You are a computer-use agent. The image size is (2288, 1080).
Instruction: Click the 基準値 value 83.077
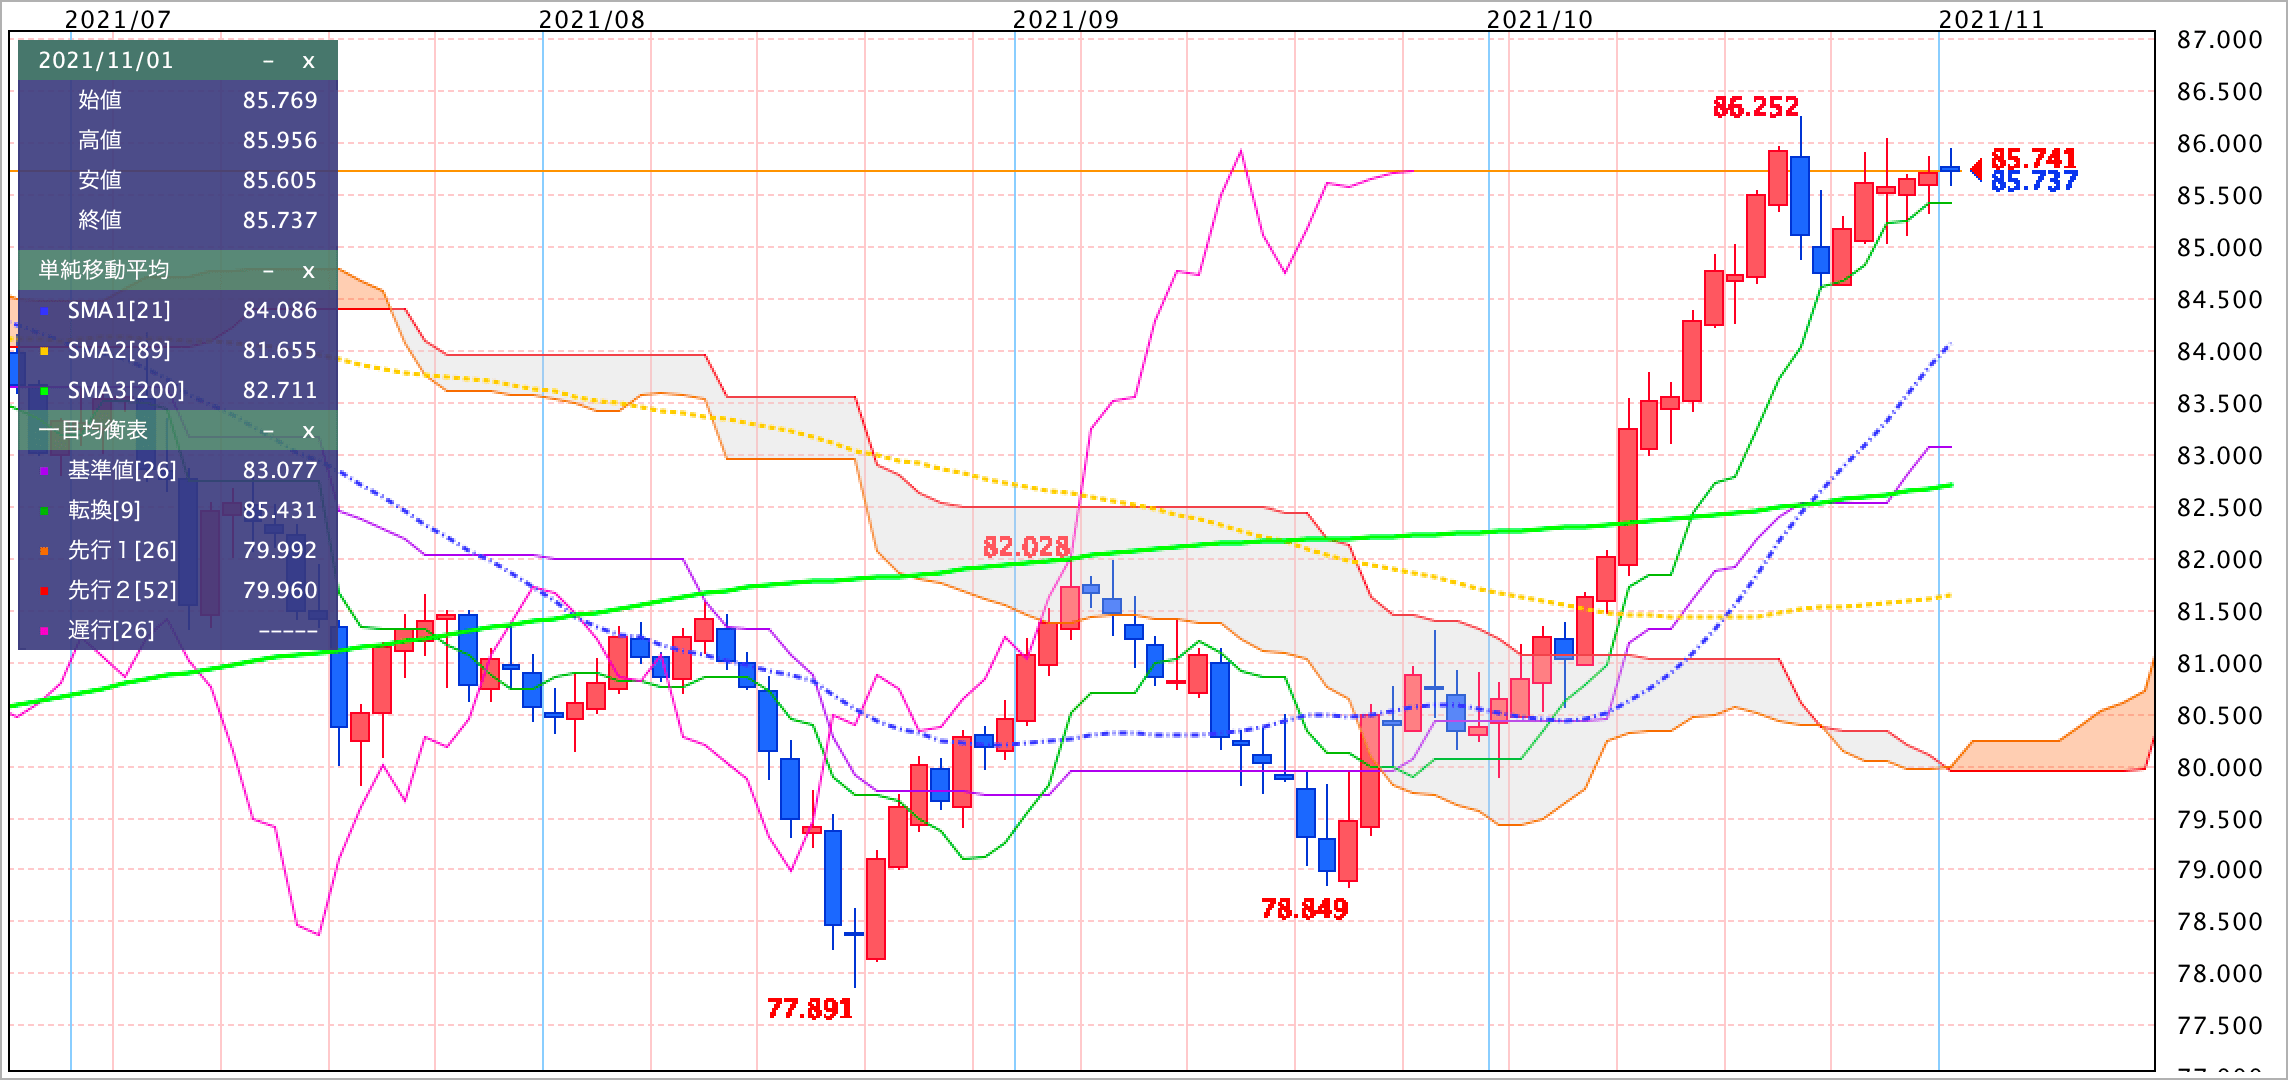pos(280,470)
